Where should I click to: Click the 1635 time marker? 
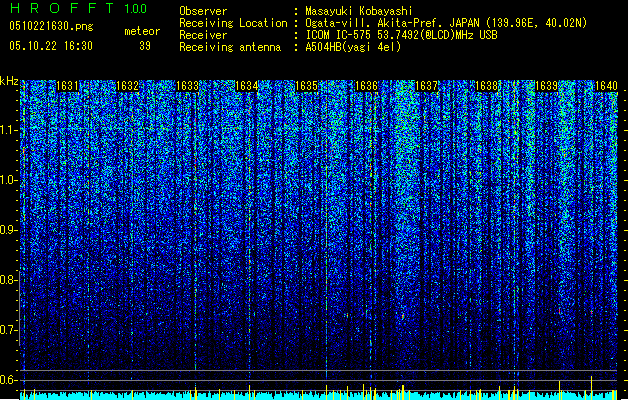tap(306, 86)
